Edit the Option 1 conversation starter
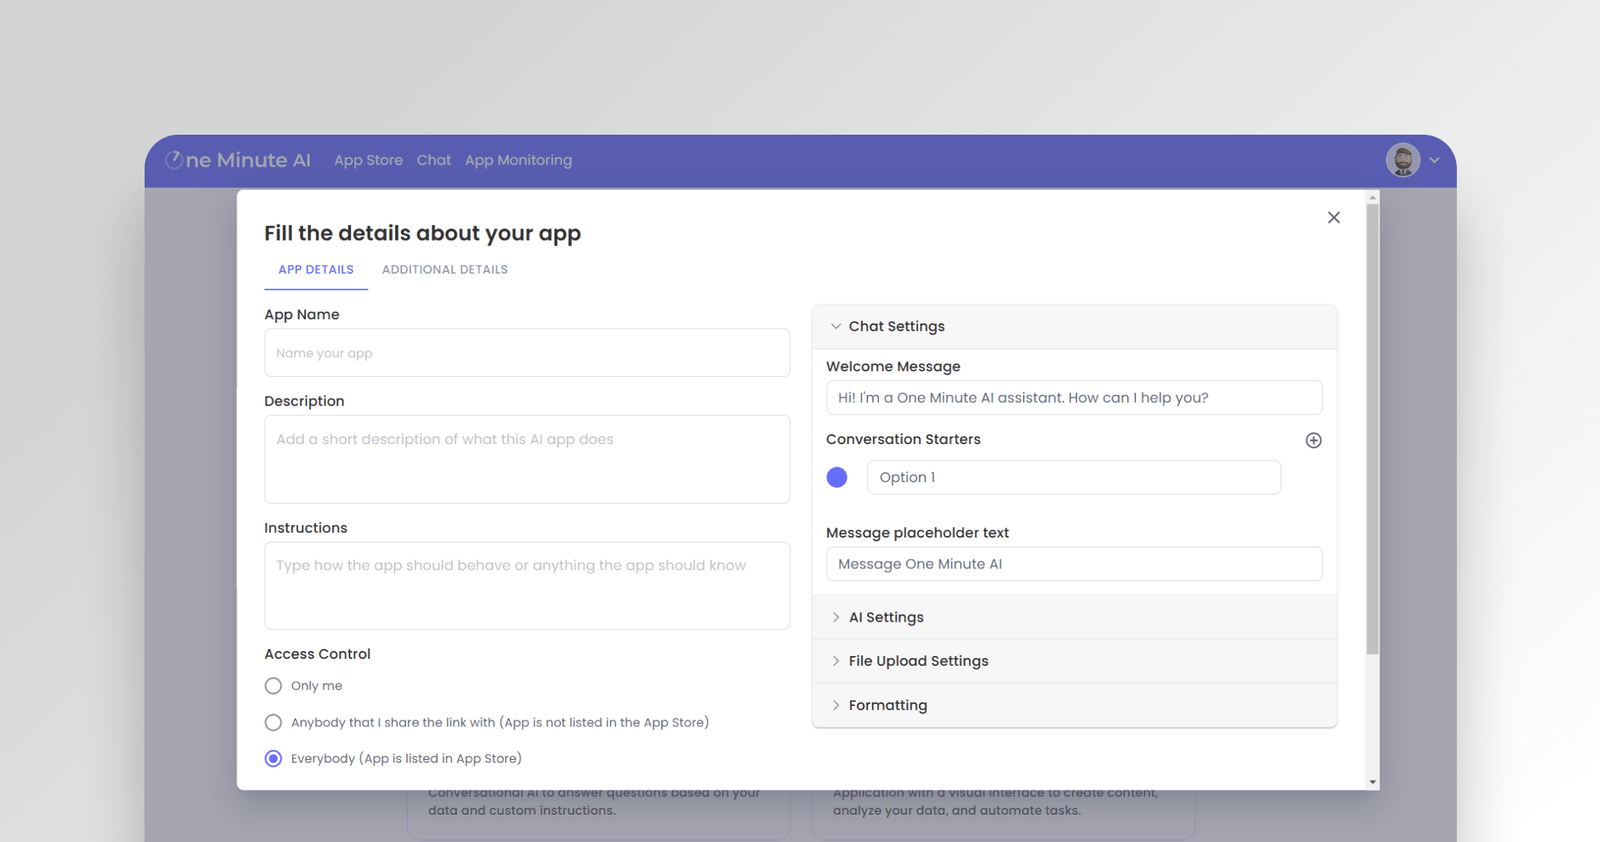The image size is (1600, 842). 1074,477
